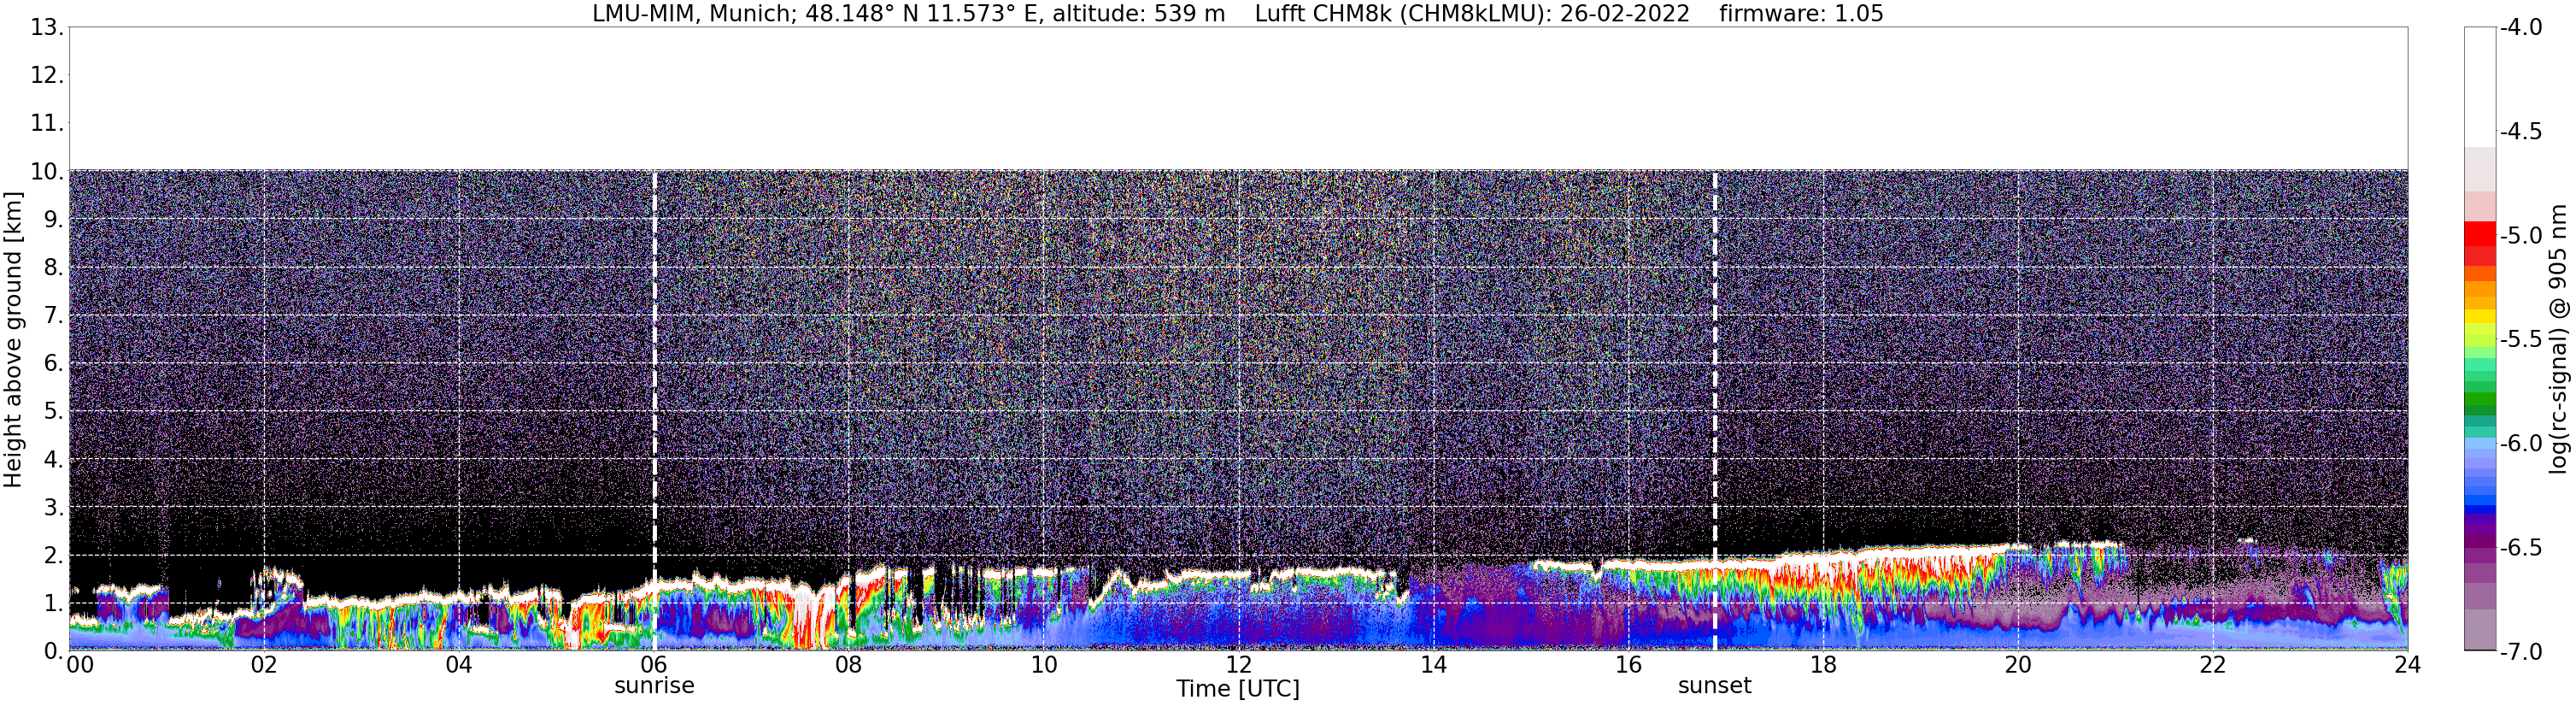
Task: Click the '14' time tick label
Action: 1434,665
